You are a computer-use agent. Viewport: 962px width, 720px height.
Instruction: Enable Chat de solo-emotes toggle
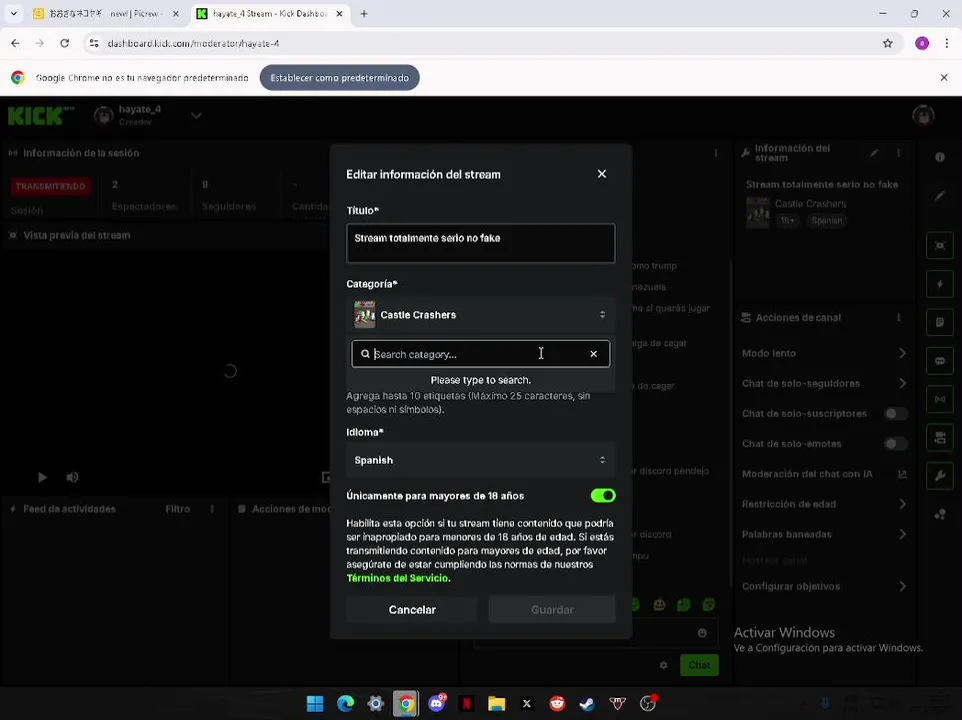[x=895, y=444]
